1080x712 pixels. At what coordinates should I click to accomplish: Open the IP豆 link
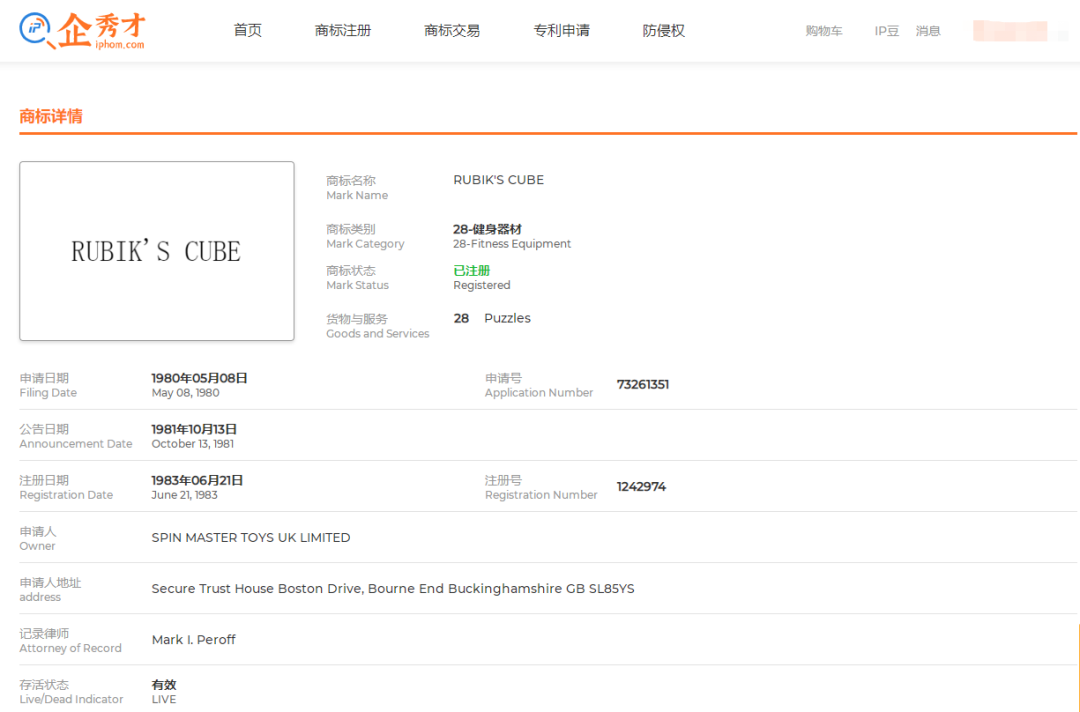886,31
